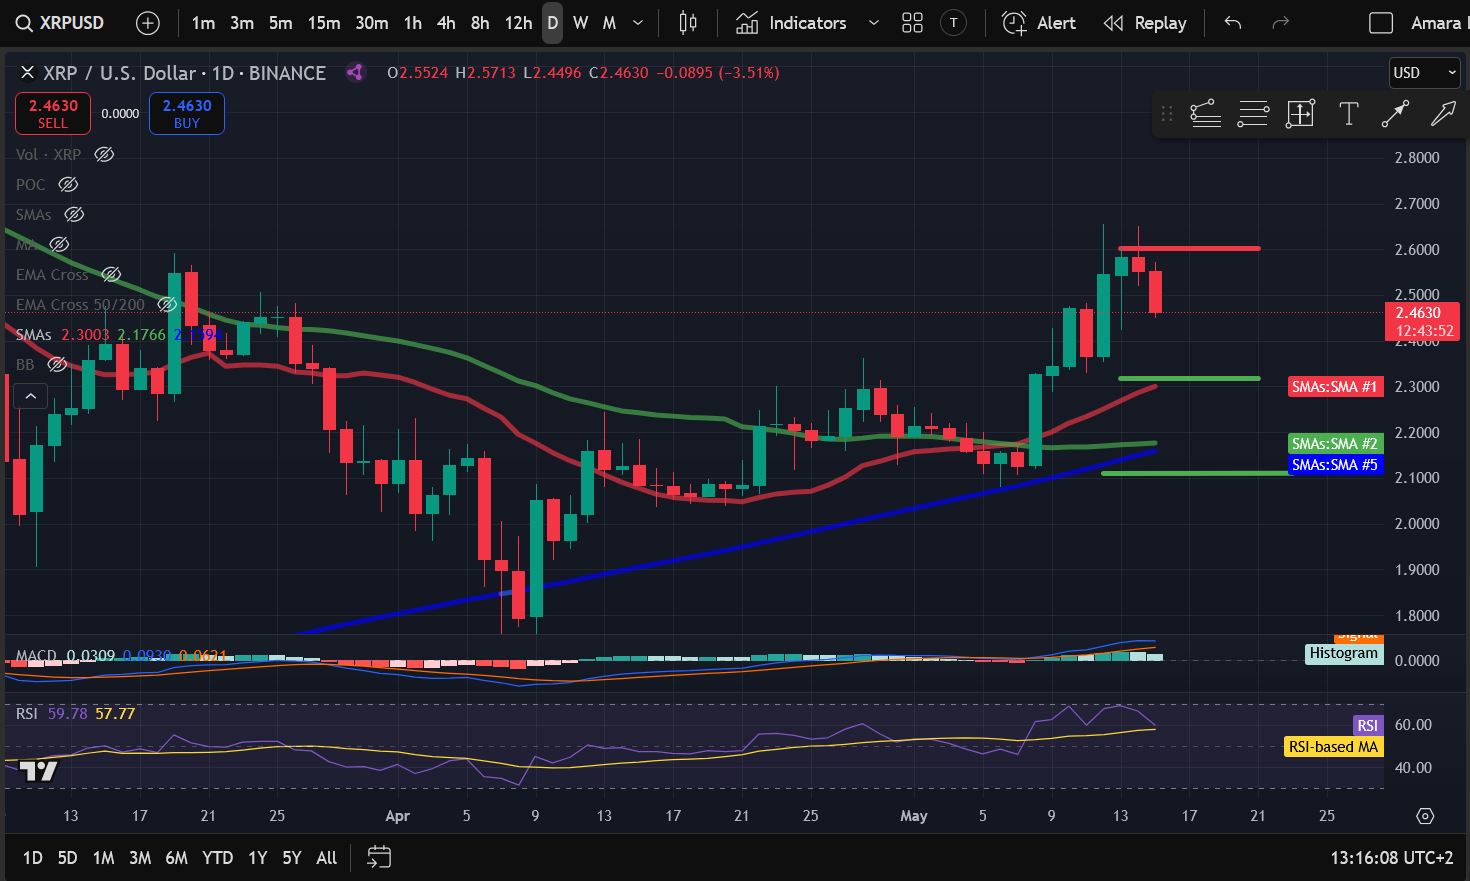This screenshot has width=1470, height=881.
Task: Toggle visibility of POC indicator
Action: [x=68, y=184]
